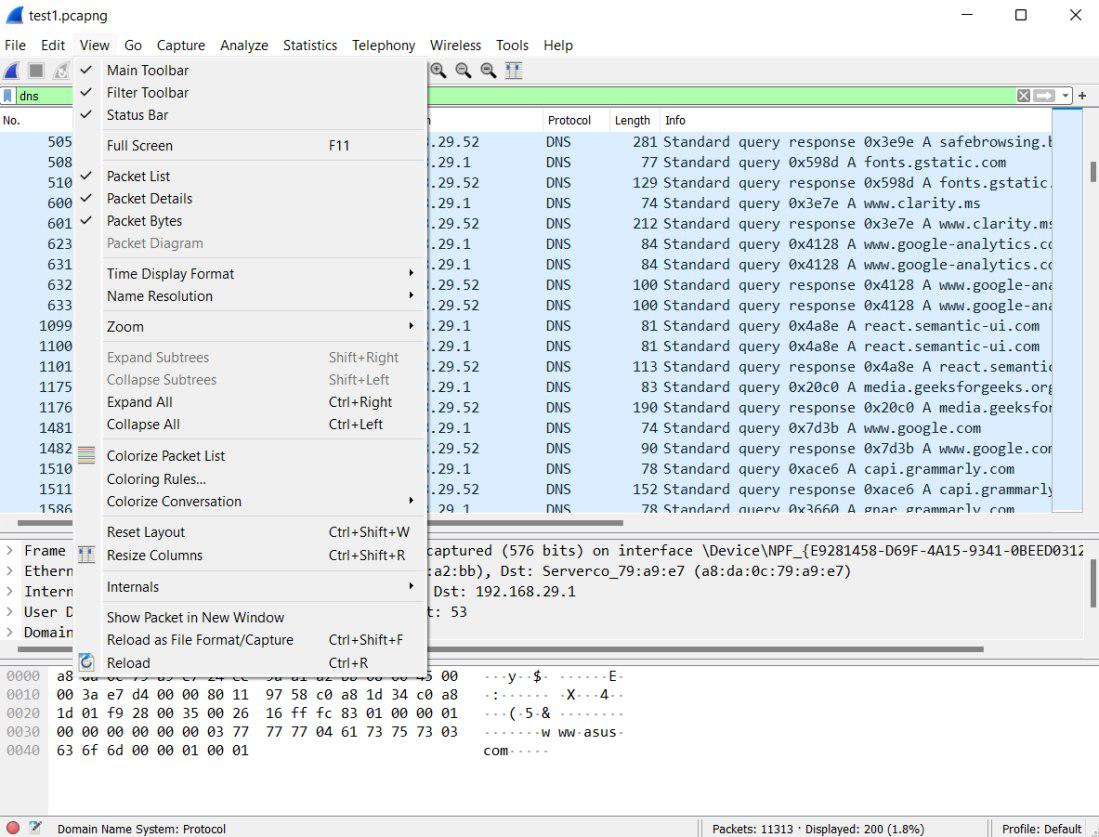Click the apply filter arrow icon

click(1044, 96)
